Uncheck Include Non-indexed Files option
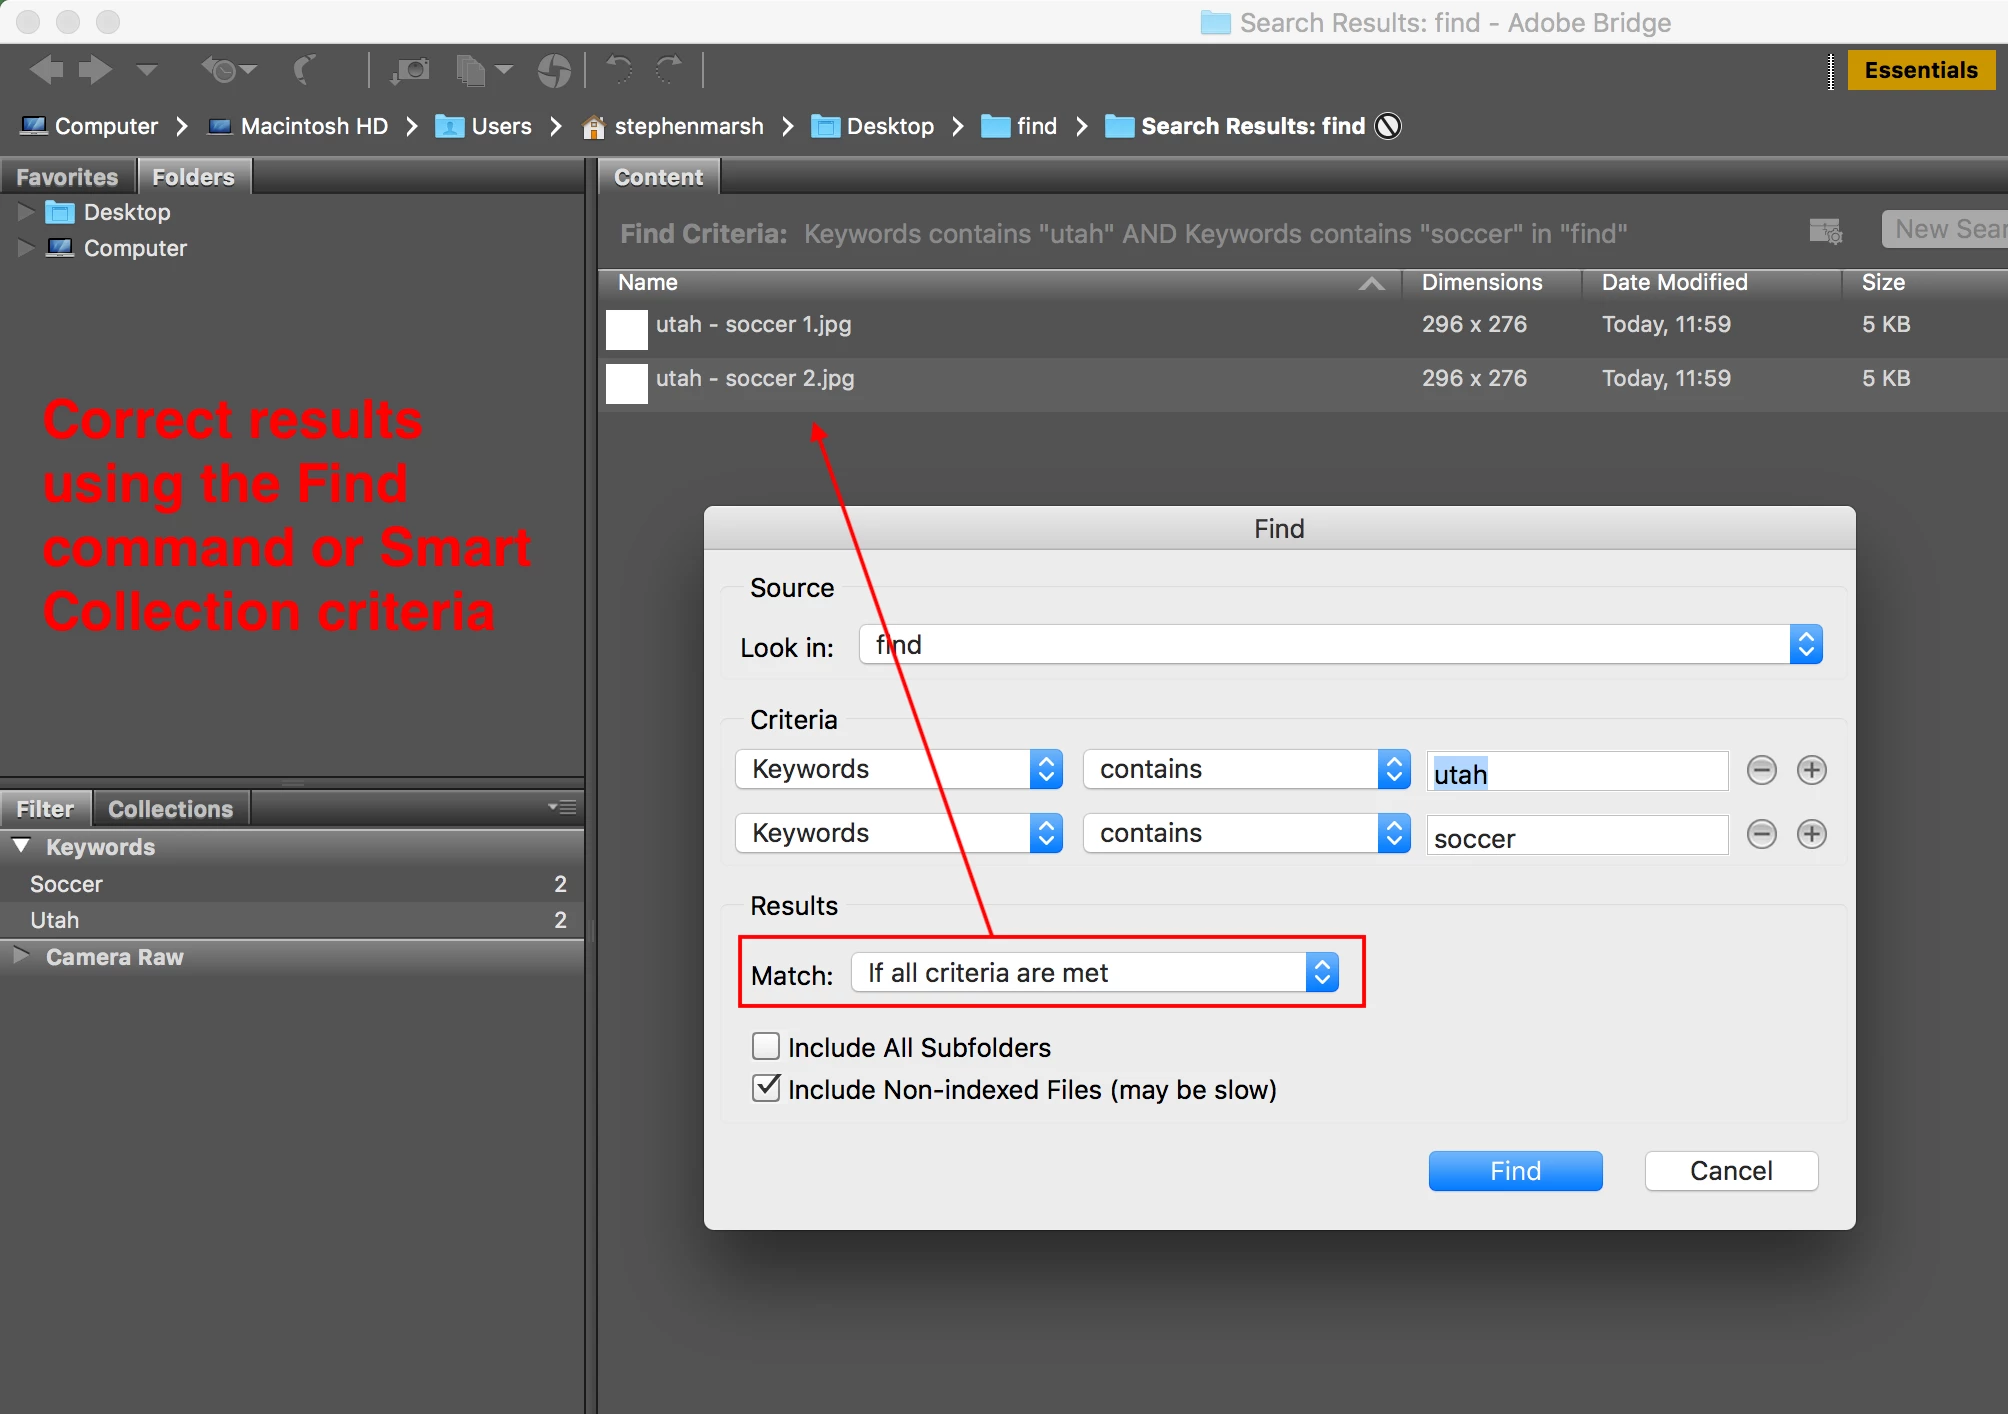Image resolution: width=2008 pixels, height=1414 pixels. 766,1088
